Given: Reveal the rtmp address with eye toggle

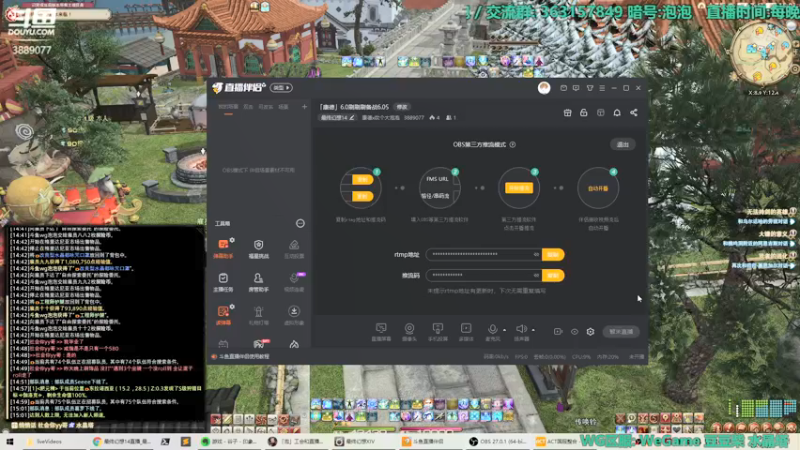Looking at the screenshot, I should pyautogui.click(x=536, y=254).
